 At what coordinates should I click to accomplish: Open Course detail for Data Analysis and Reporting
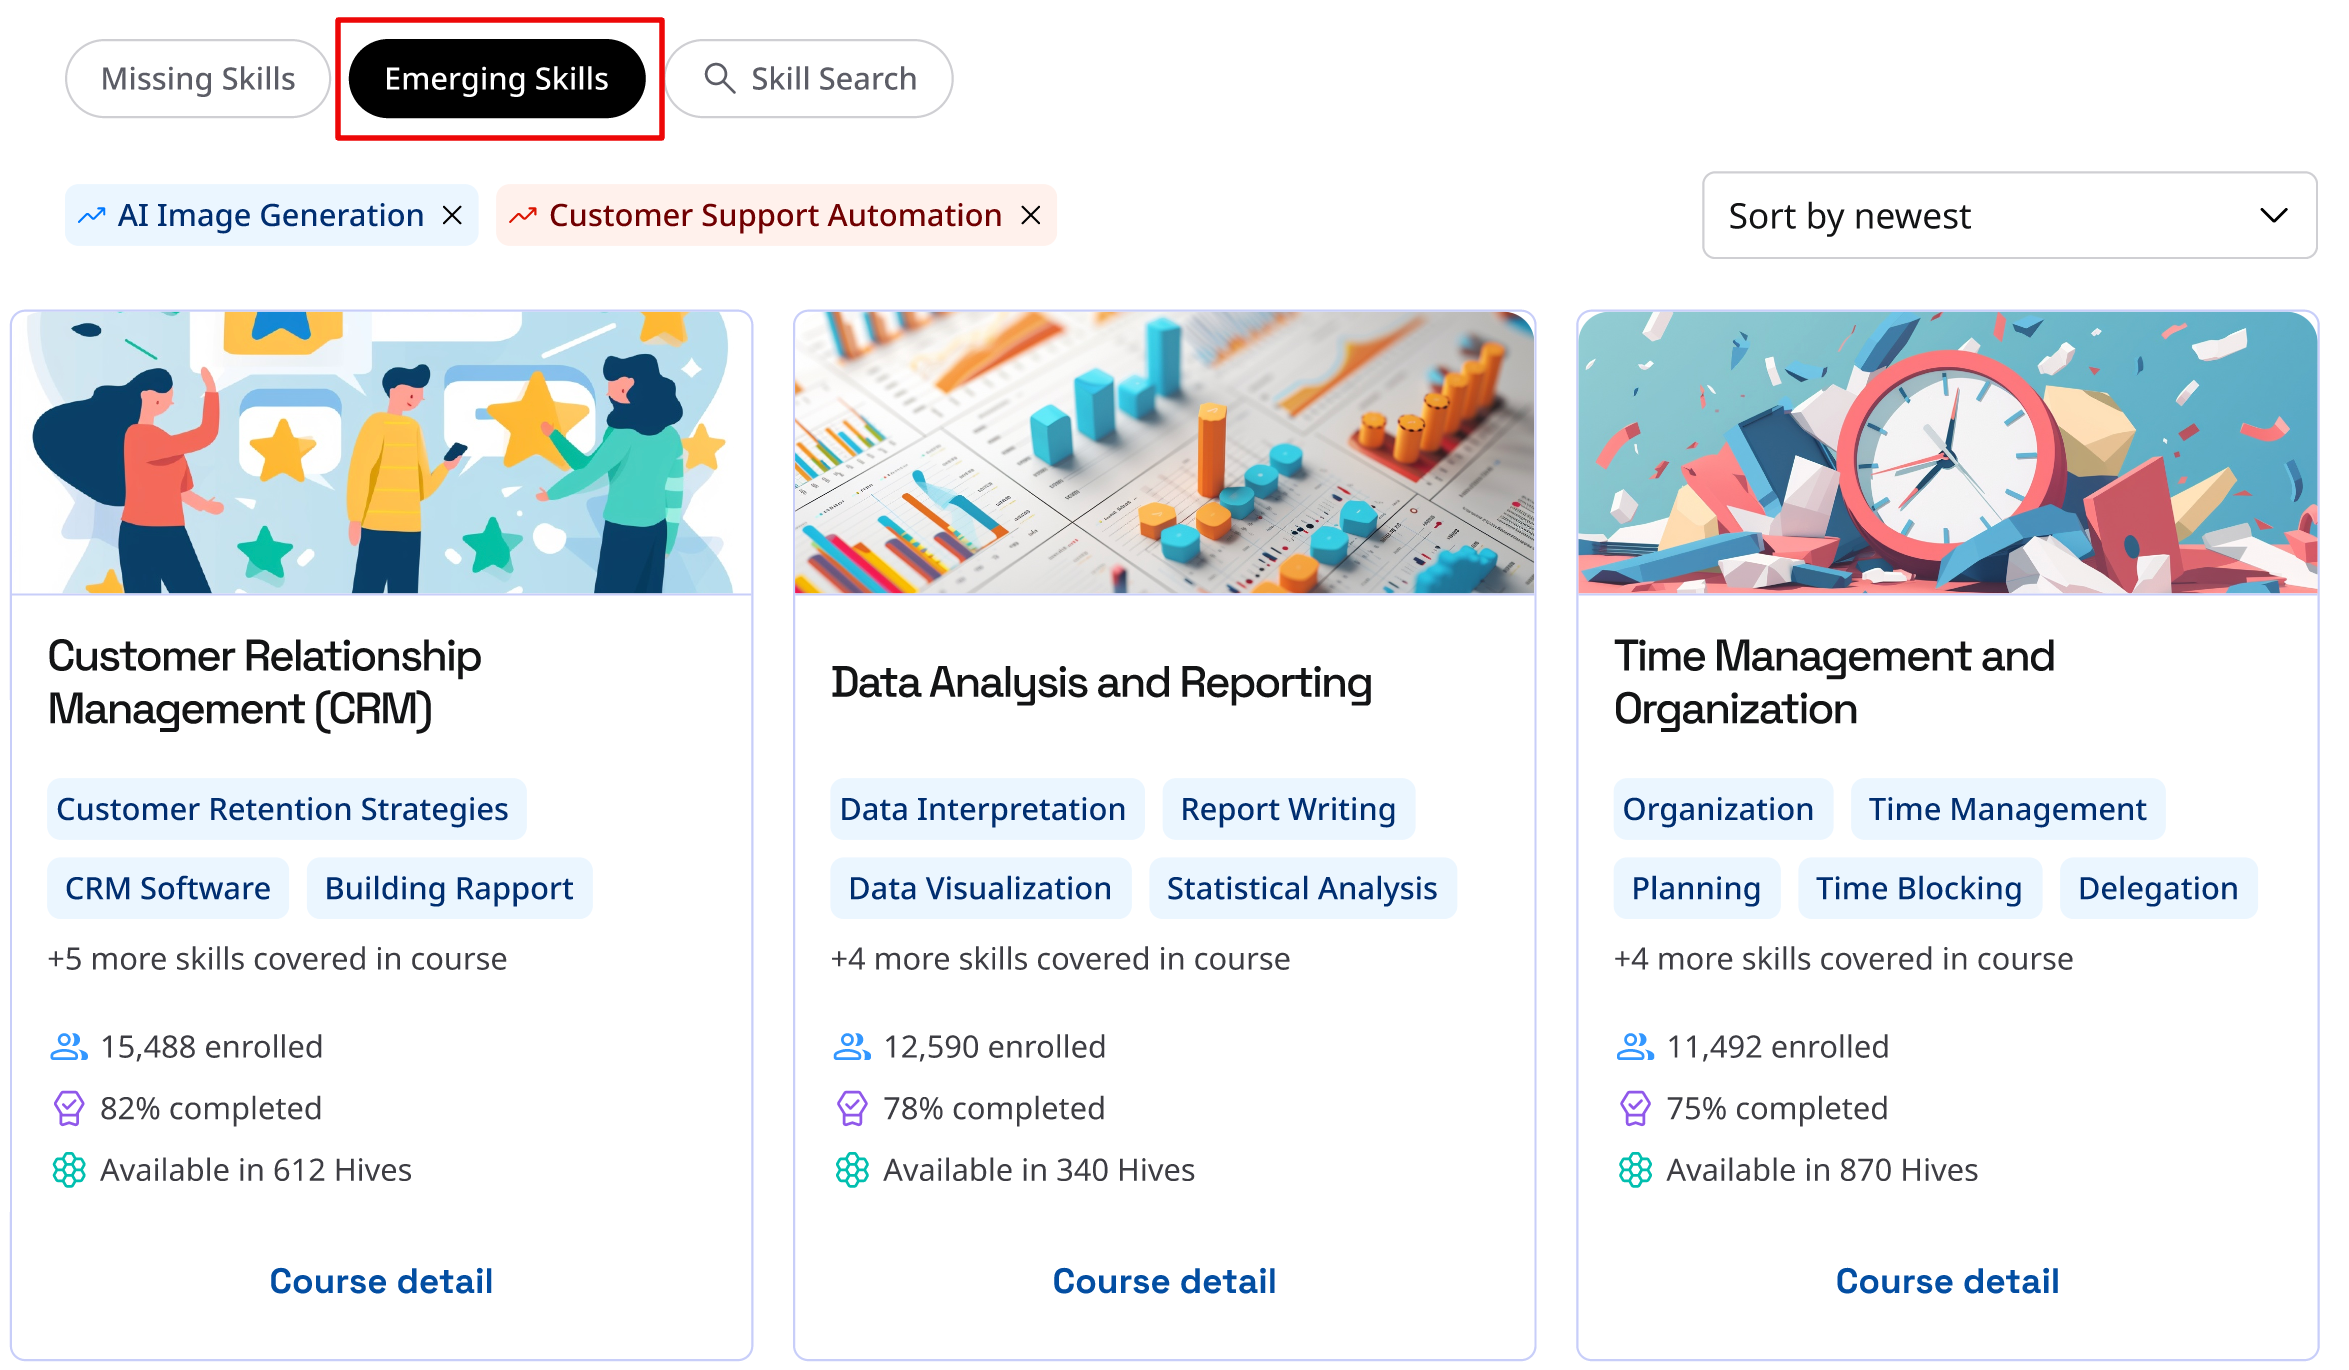click(x=1164, y=1281)
